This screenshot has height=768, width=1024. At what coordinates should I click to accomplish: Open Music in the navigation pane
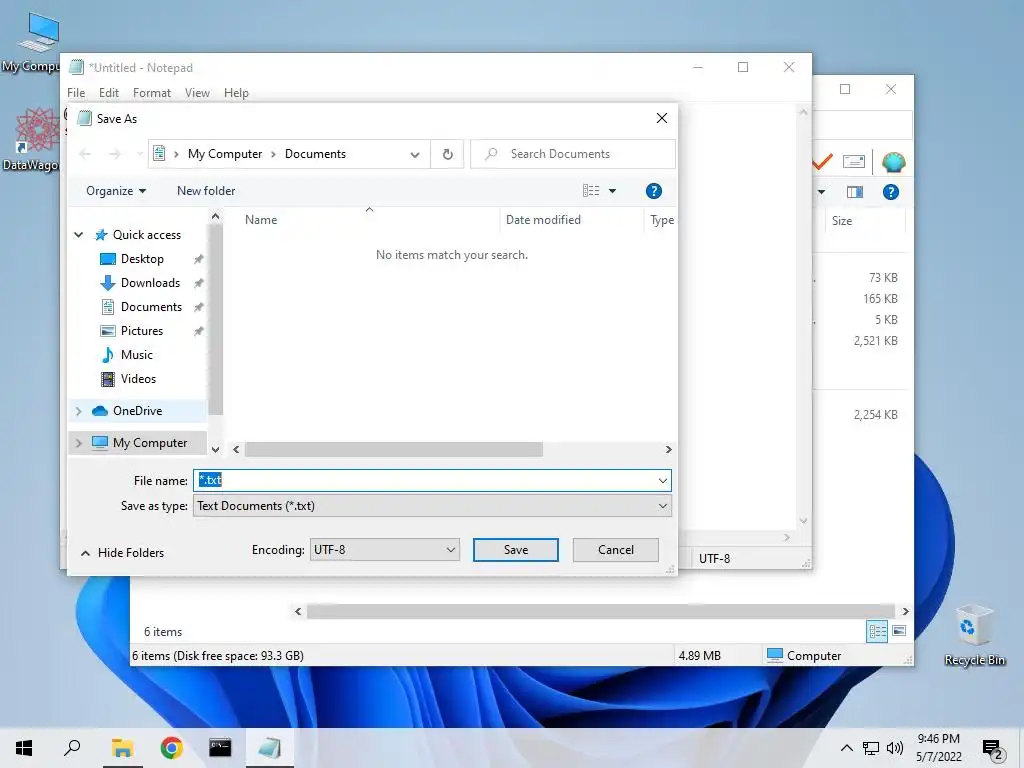136,355
